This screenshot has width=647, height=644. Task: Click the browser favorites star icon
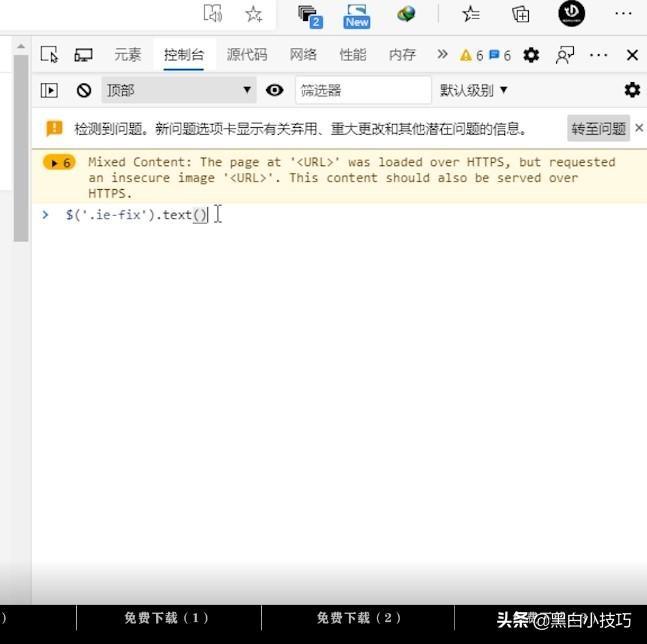pos(254,14)
